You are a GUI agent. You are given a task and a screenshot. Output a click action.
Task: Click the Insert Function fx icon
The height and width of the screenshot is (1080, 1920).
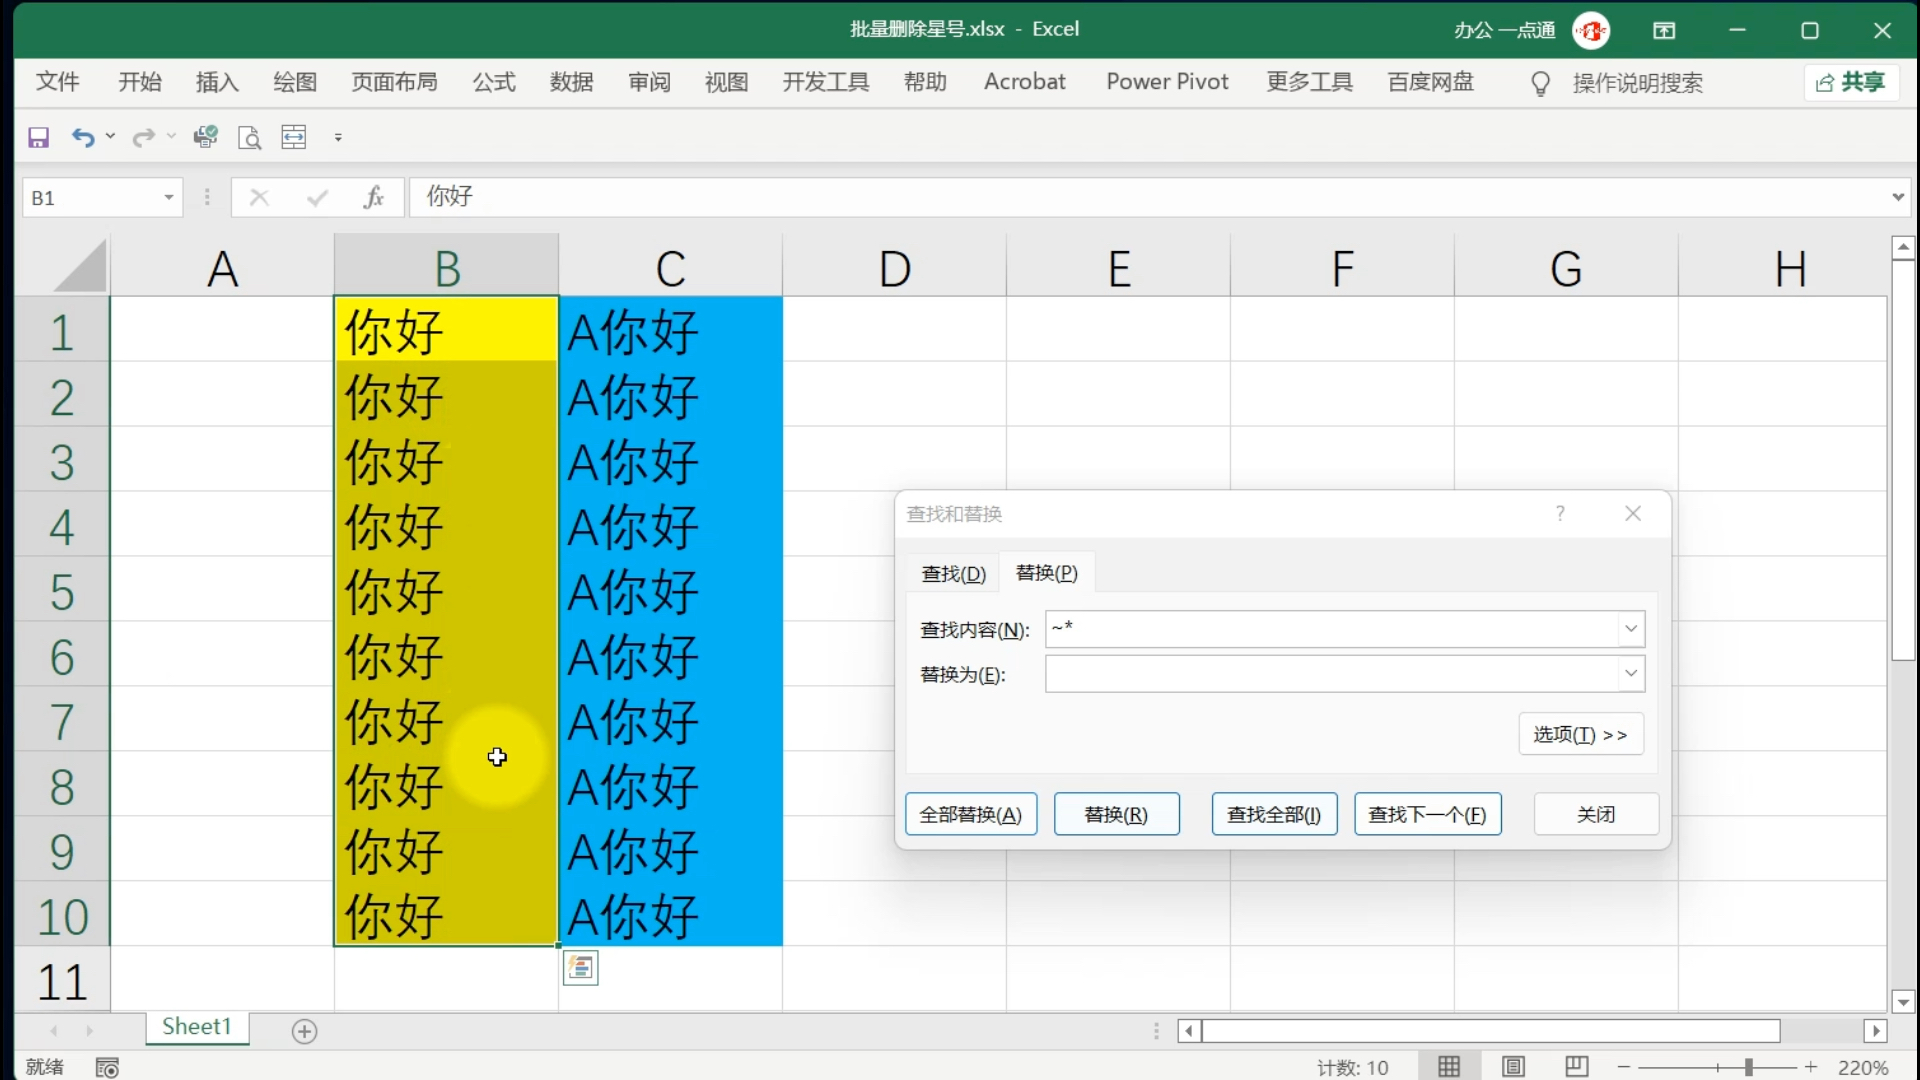[x=373, y=198]
